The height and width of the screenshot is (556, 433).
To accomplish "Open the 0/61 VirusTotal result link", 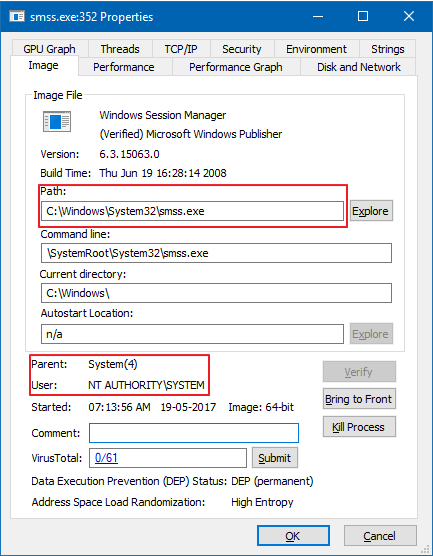I will click(106, 458).
